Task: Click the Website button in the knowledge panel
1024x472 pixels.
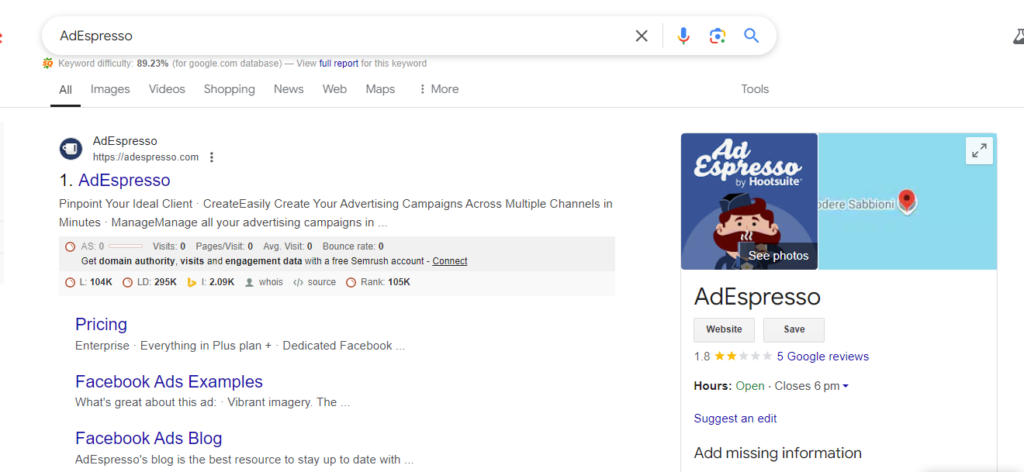Action: pyautogui.click(x=724, y=330)
